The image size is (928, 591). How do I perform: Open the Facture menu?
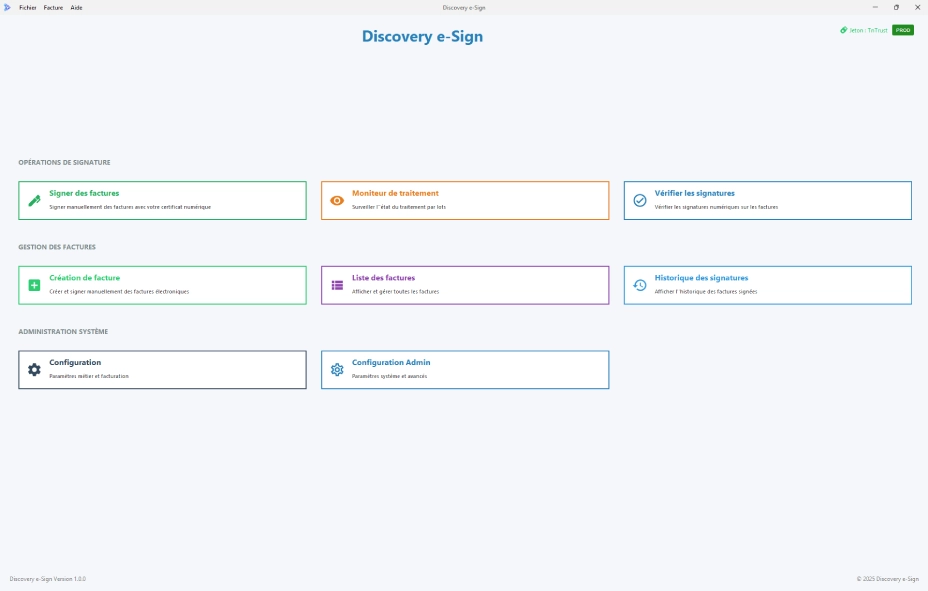(x=51, y=7)
